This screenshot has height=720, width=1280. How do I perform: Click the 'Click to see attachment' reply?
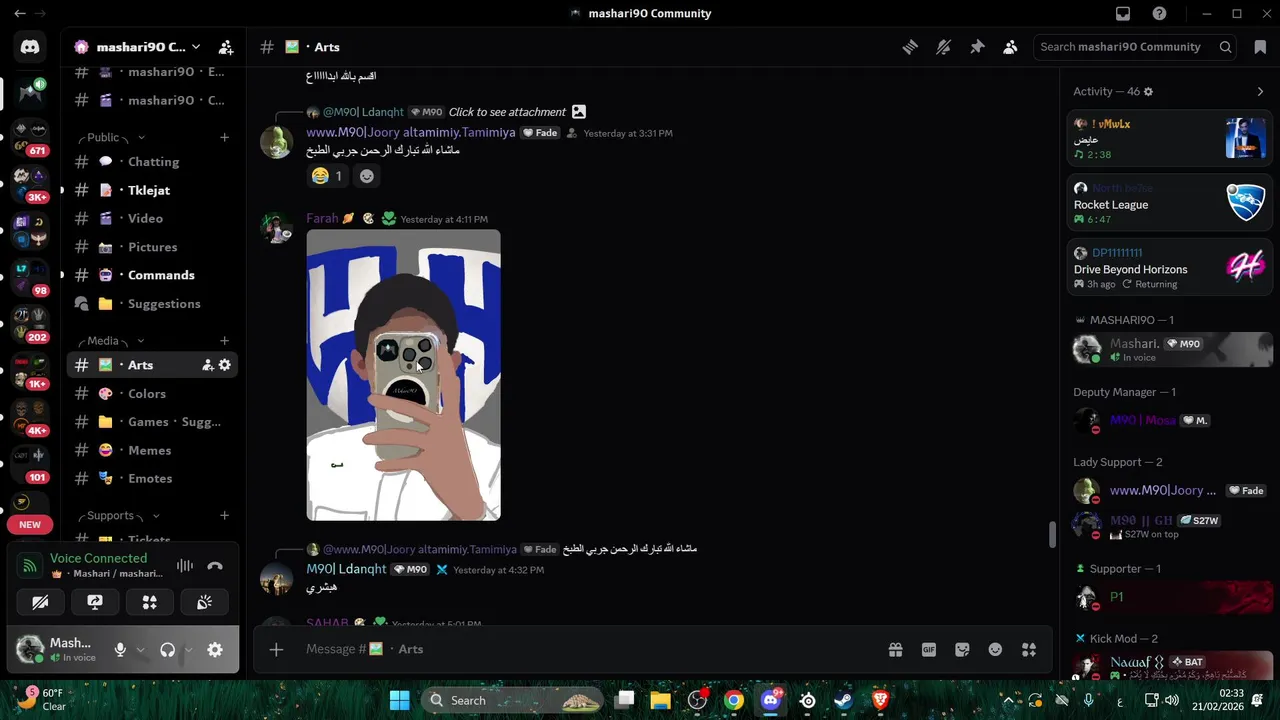pos(507,112)
